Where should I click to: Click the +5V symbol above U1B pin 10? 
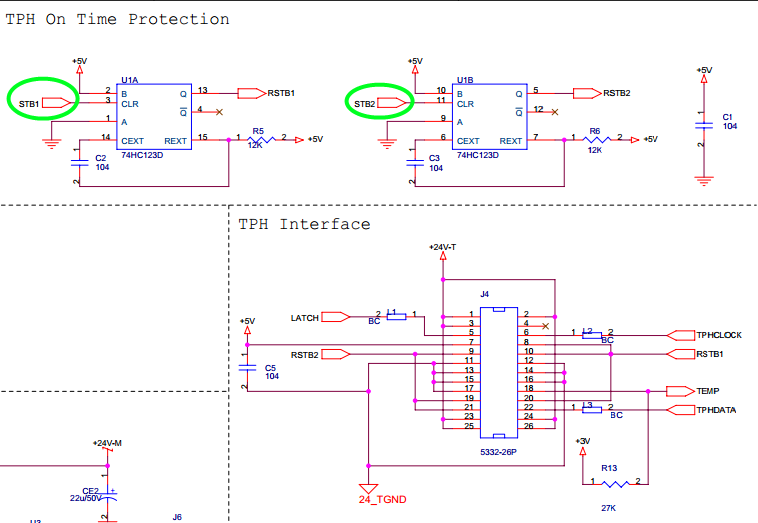pyautogui.click(x=415, y=70)
